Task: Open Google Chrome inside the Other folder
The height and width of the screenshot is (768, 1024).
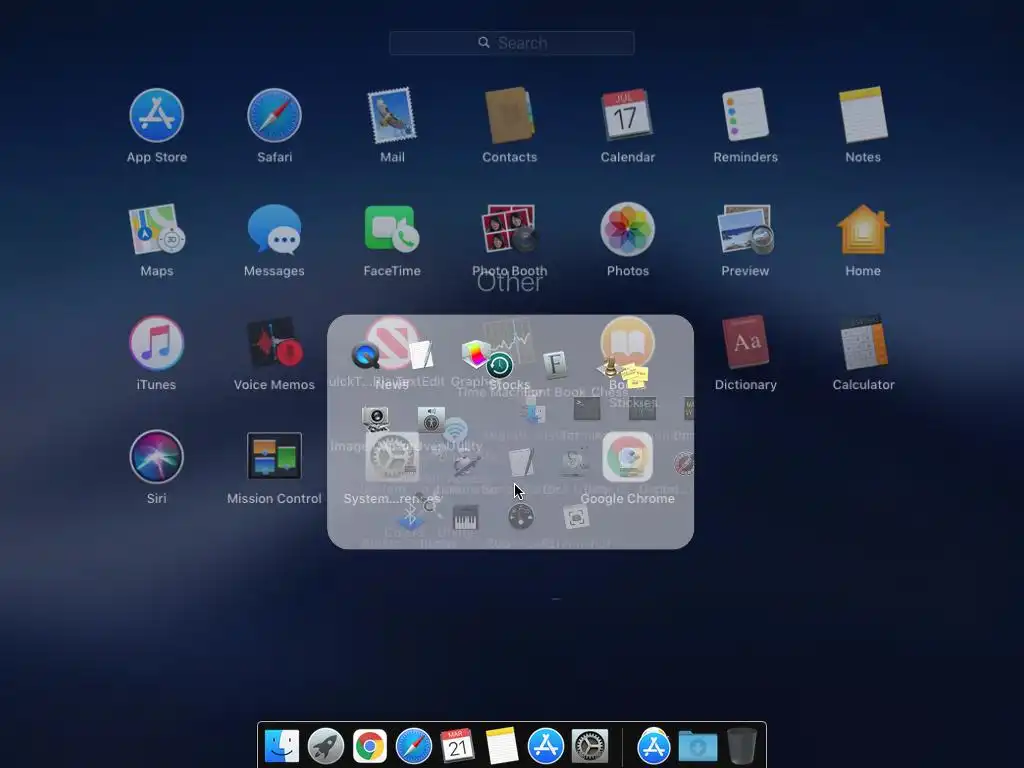Action: tap(627, 456)
